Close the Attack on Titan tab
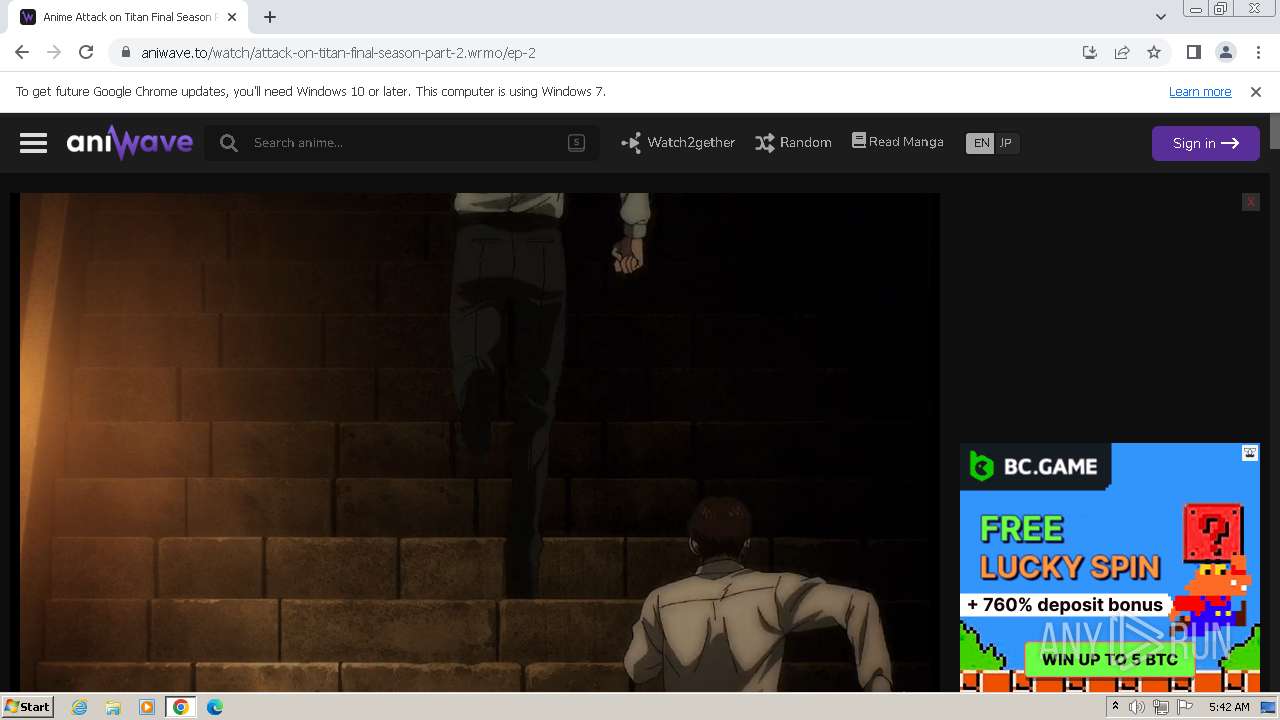Image resolution: width=1280 pixels, height=720 pixels. coord(231,17)
